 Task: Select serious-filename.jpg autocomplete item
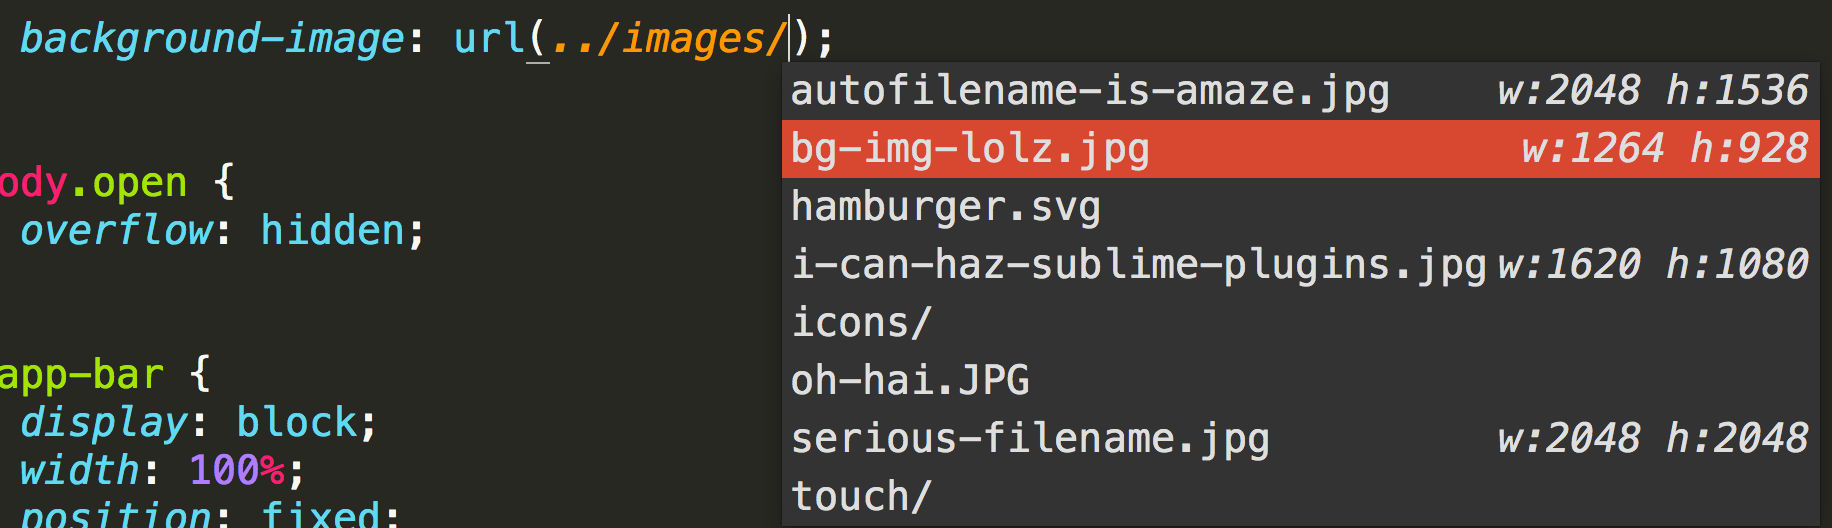1030,439
